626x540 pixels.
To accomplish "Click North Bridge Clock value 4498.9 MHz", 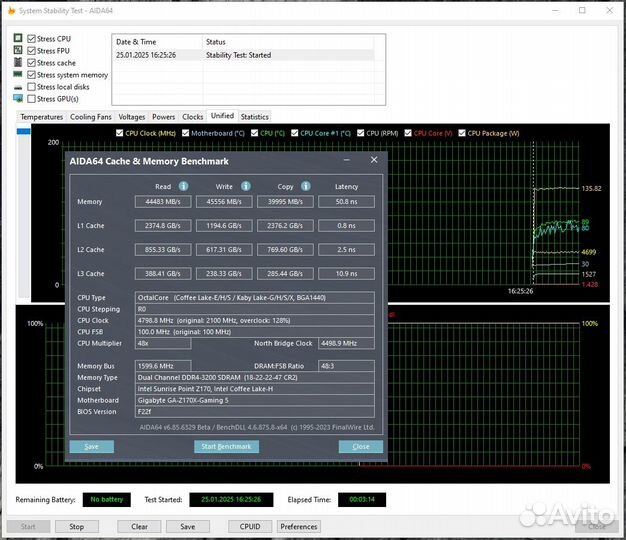I will click(346, 343).
